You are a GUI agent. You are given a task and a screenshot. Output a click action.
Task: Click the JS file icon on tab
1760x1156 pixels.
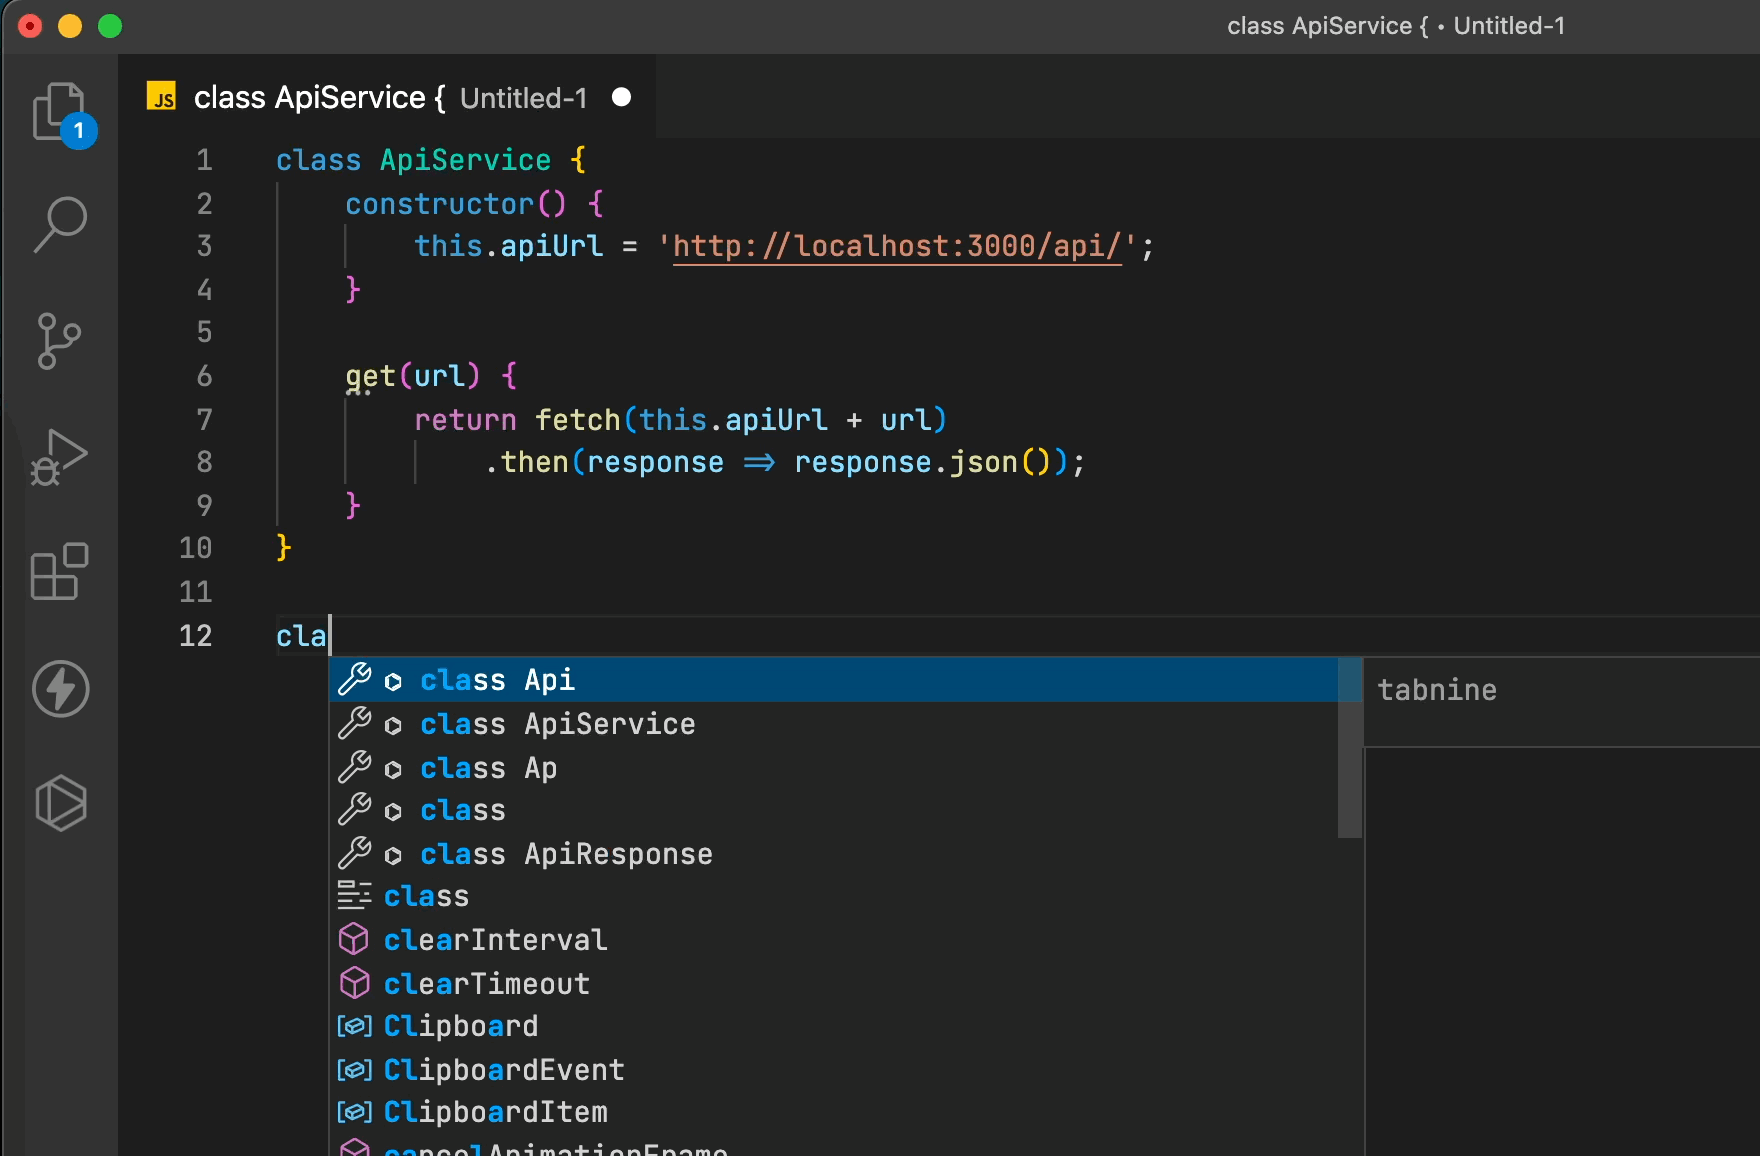tap(161, 97)
